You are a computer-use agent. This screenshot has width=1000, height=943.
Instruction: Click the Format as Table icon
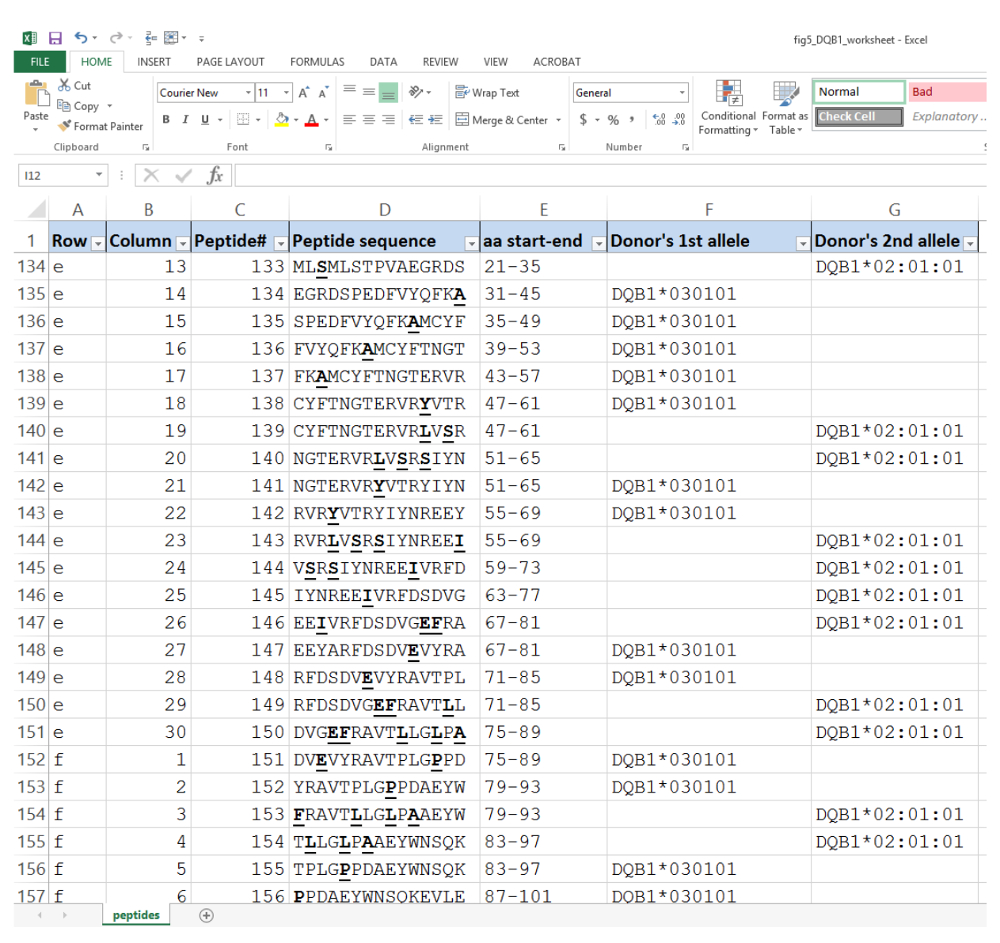coord(785,109)
